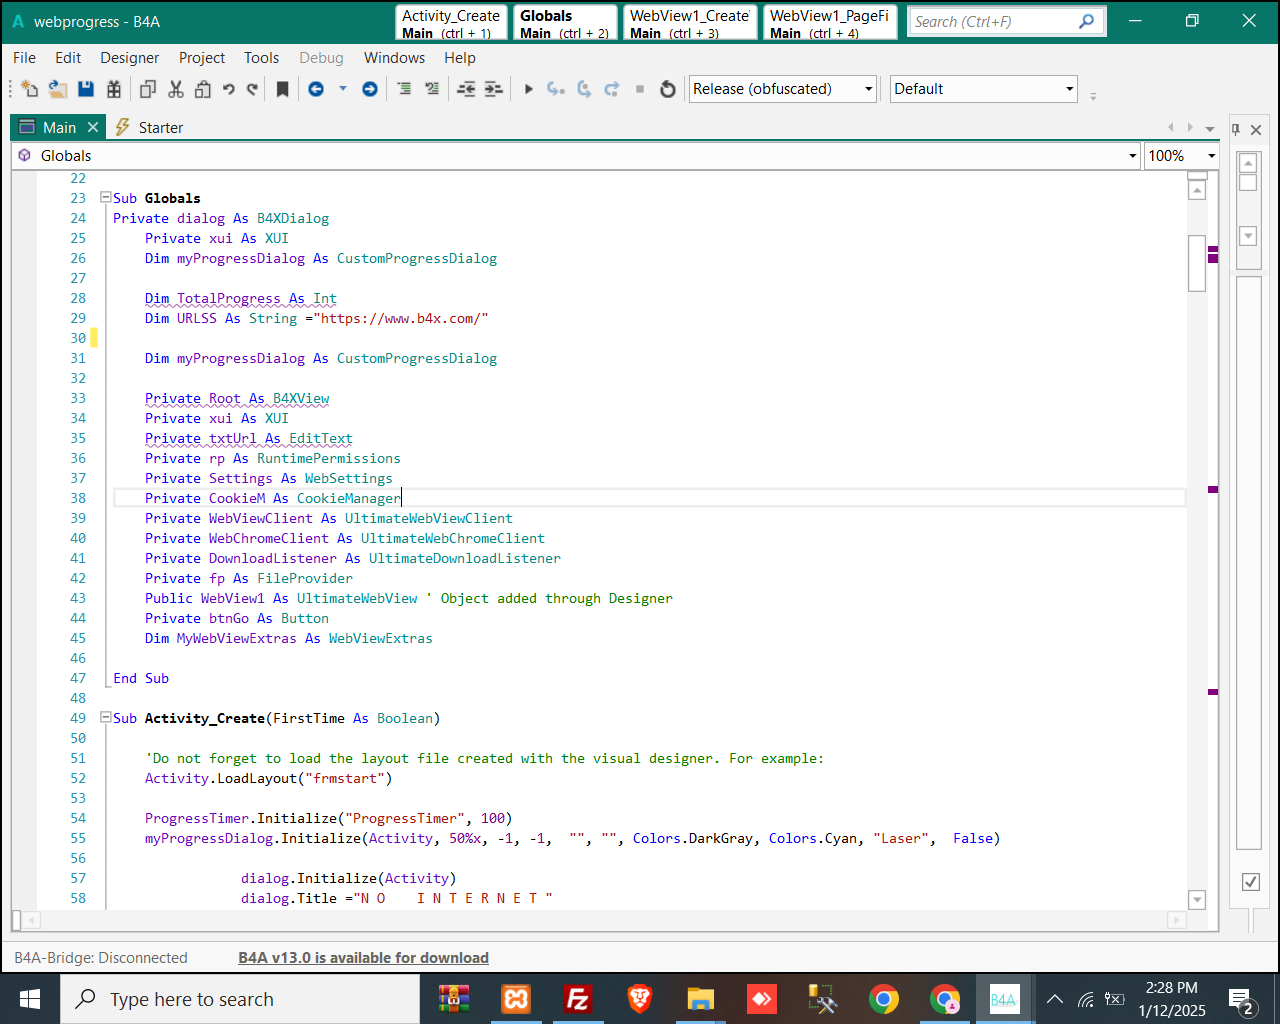
Task: Jump to Activity_Create via top shortcut button
Action: 451,23
